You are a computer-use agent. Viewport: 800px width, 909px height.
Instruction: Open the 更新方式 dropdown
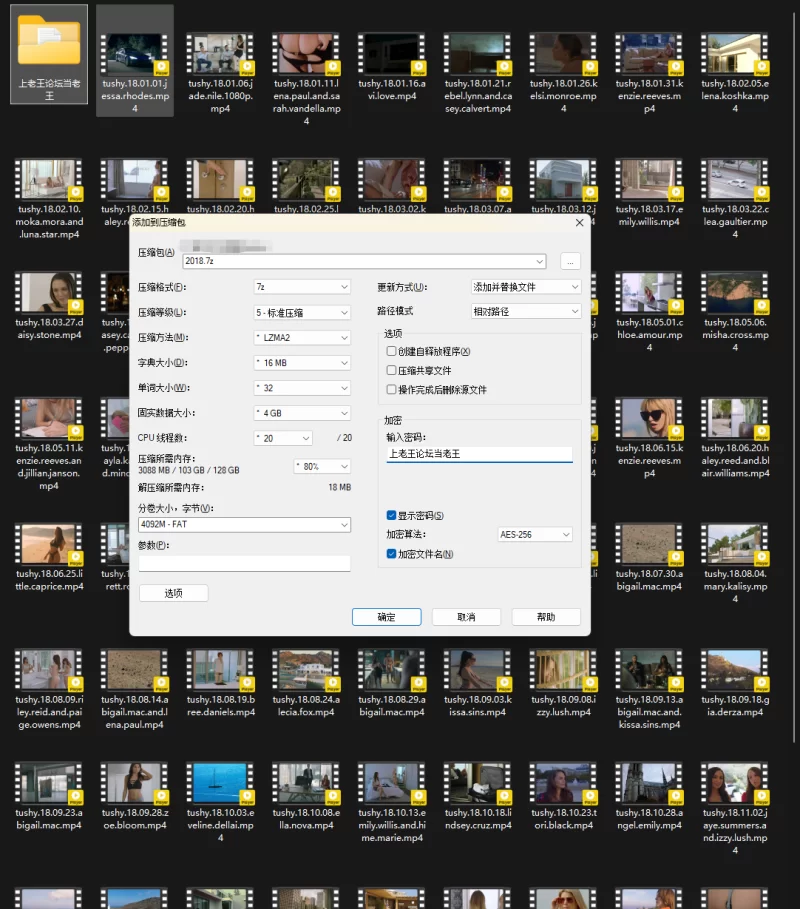526,287
